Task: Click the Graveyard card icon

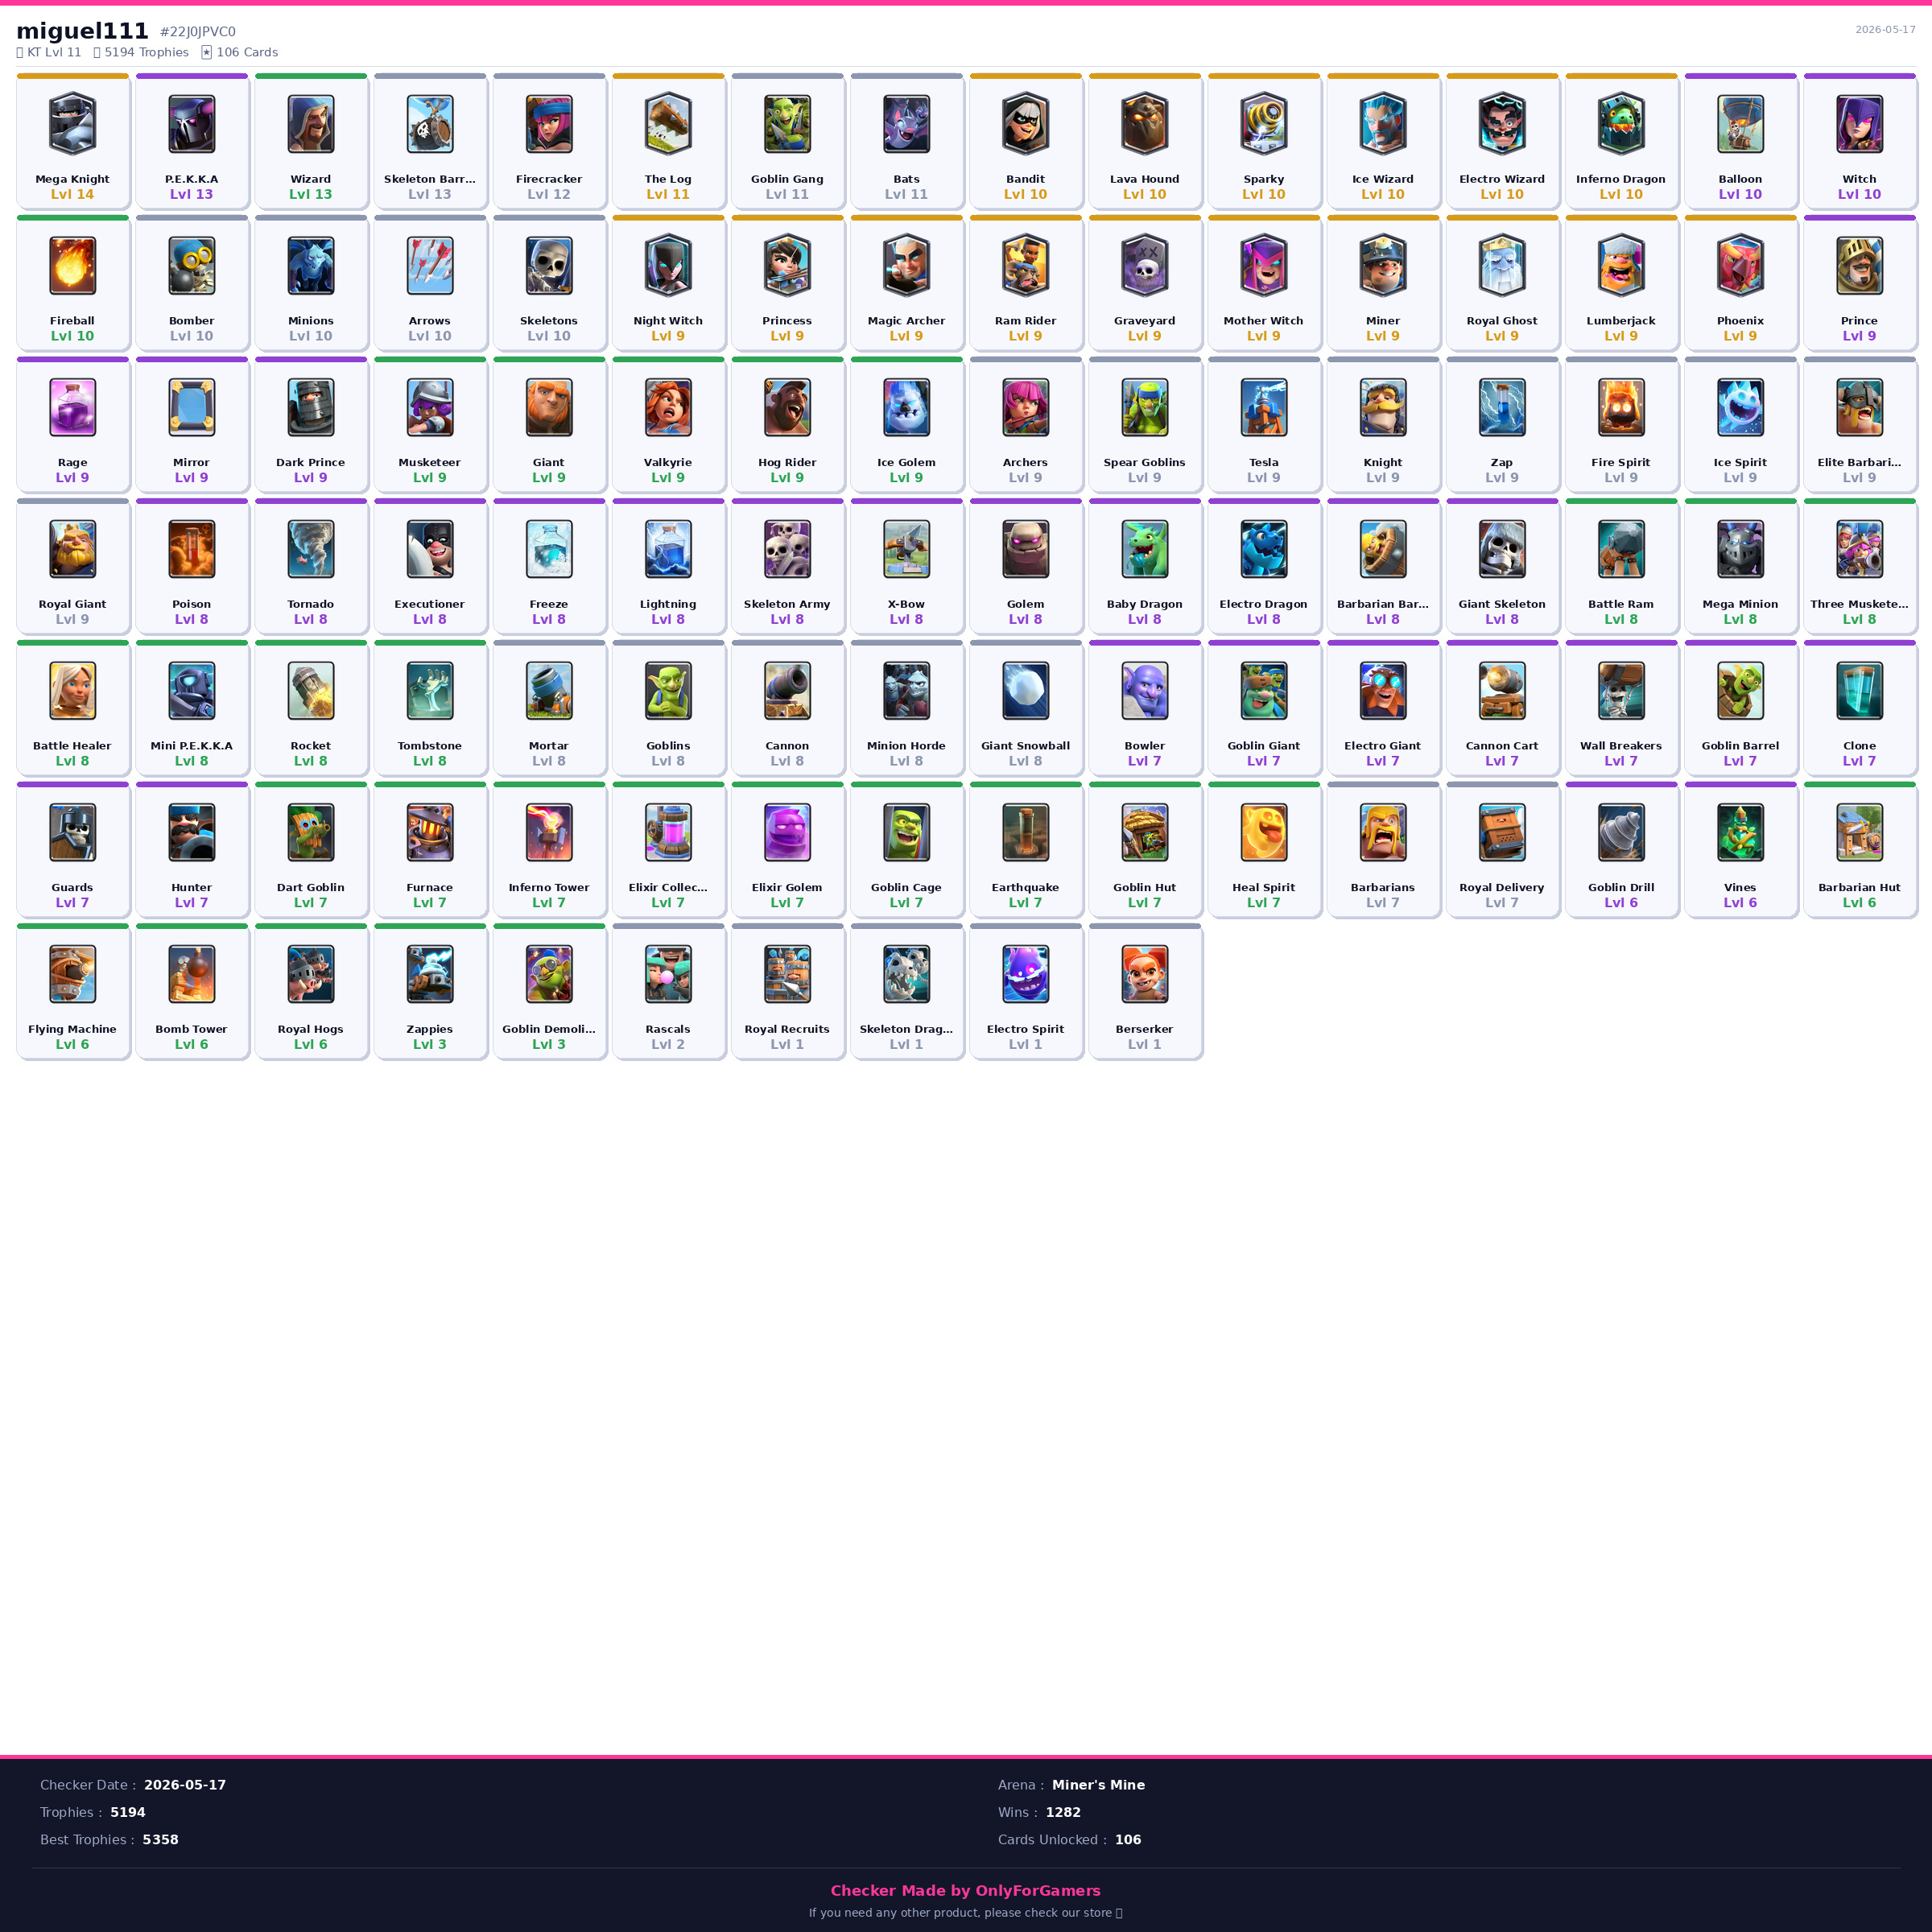Action: tap(1145, 266)
